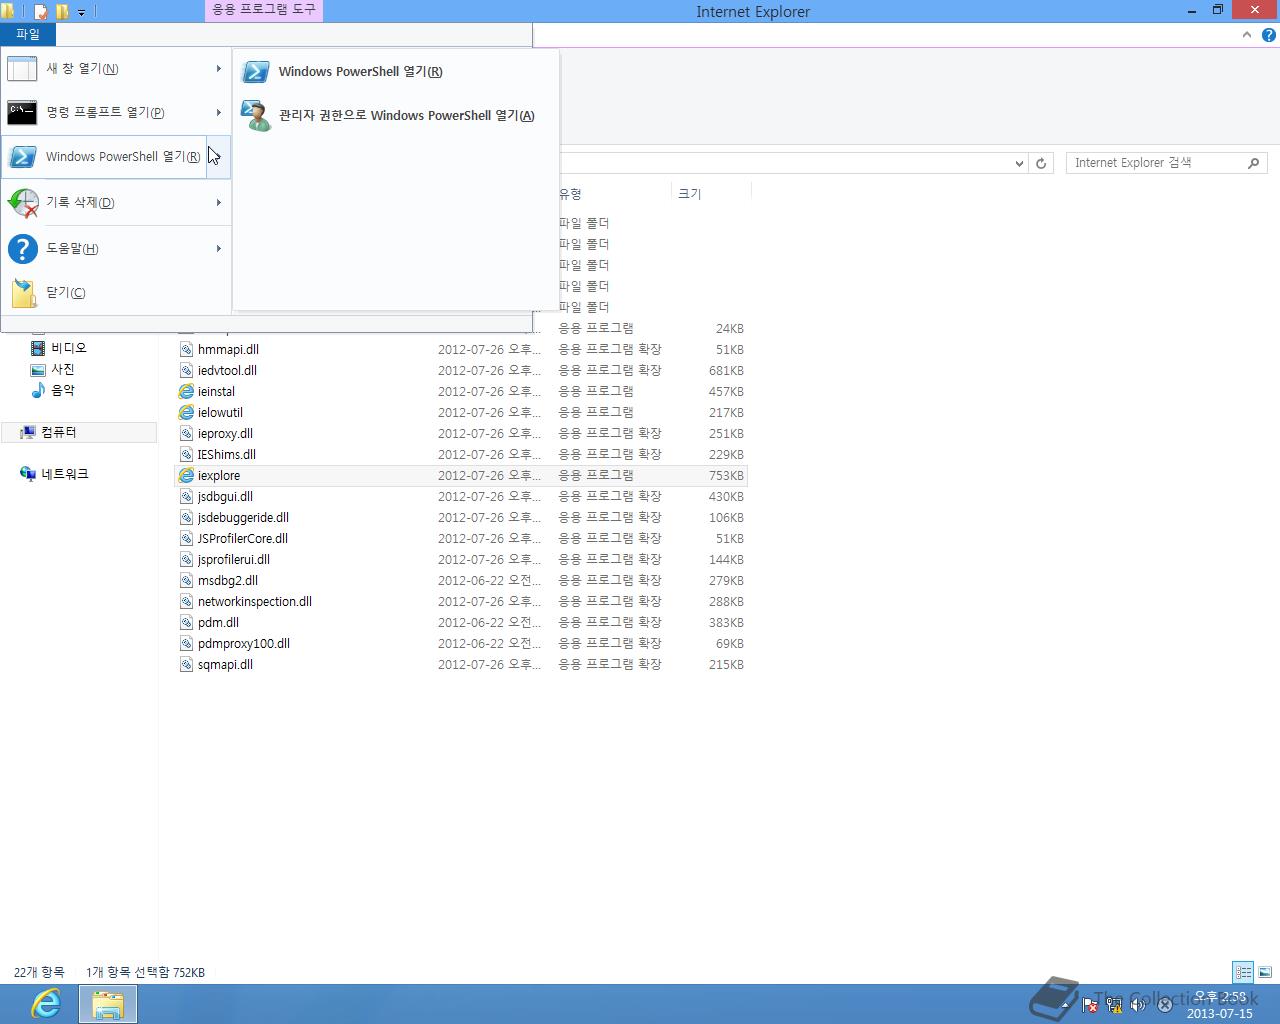Click 닫기(C) menu entry
This screenshot has height=1024, width=1280.
pos(116,293)
